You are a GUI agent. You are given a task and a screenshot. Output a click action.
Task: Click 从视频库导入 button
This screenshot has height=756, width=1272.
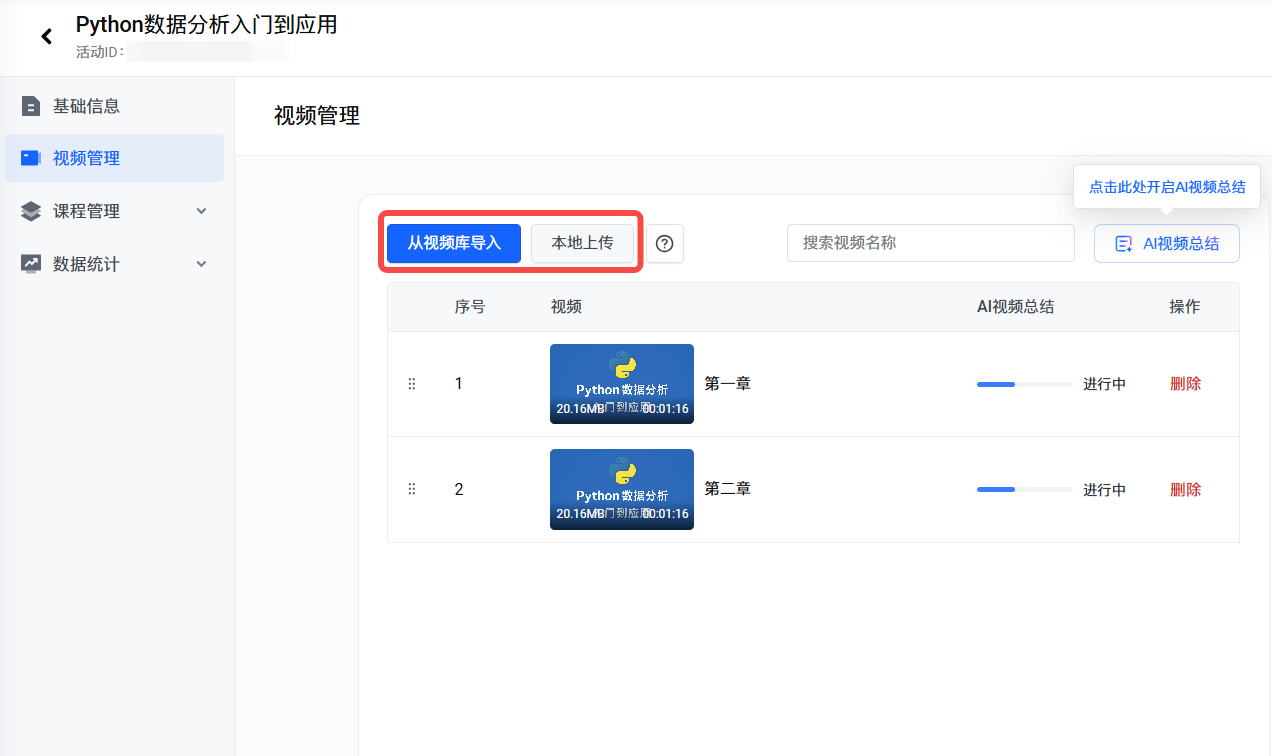click(x=454, y=243)
